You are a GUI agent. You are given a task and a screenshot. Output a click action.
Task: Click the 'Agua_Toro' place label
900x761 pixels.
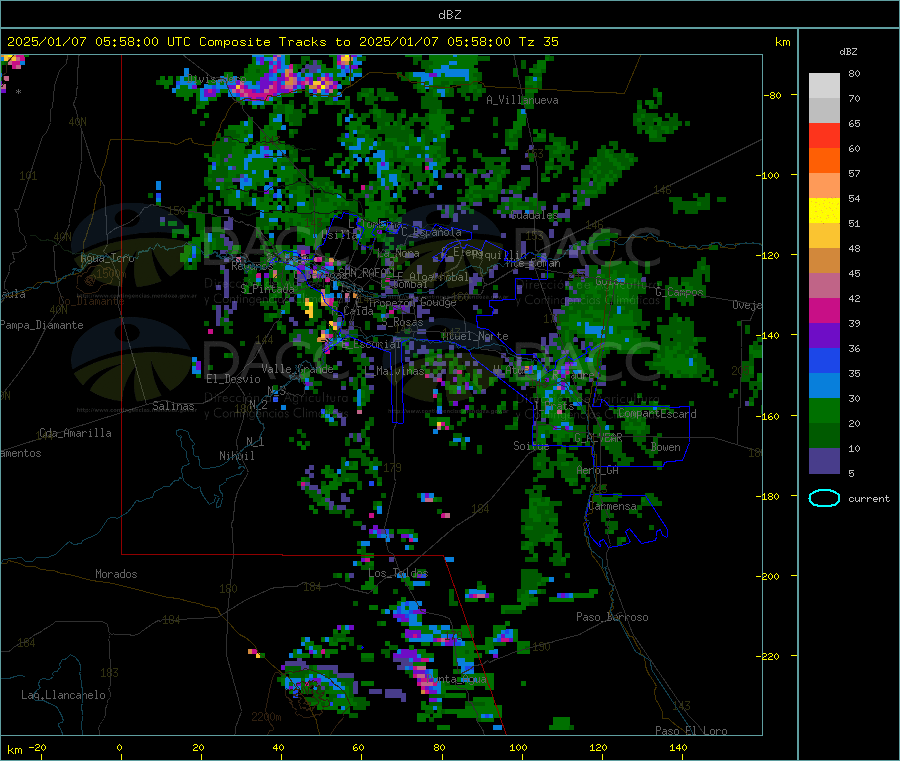[x=107, y=258]
